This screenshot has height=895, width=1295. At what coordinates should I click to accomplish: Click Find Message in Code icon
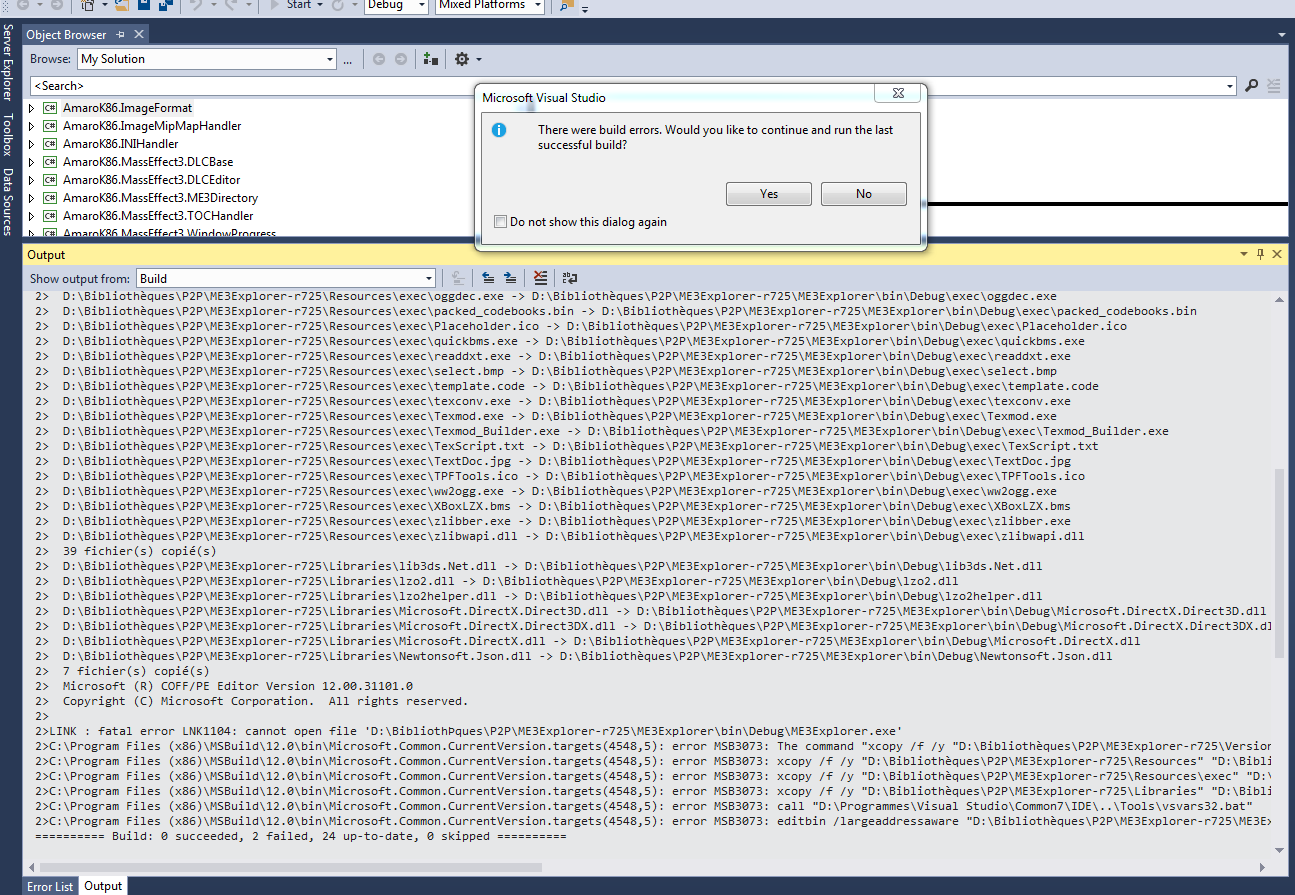click(459, 279)
